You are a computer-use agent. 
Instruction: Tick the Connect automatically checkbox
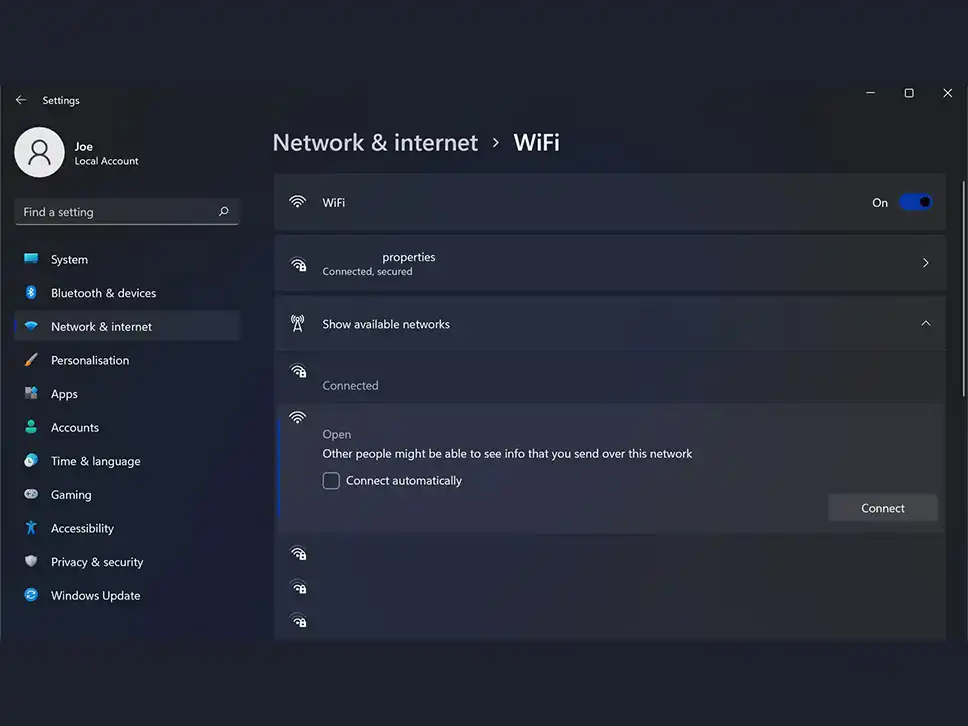331,481
